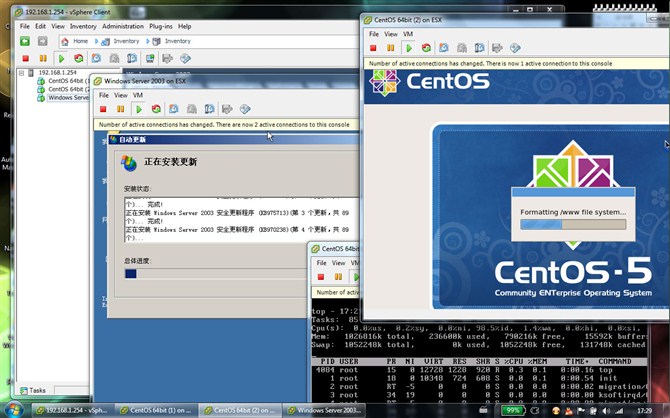Suspend the CentOS 64bit (2) VM
The width and height of the screenshot is (670, 418).
pyautogui.click(x=391, y=48)
